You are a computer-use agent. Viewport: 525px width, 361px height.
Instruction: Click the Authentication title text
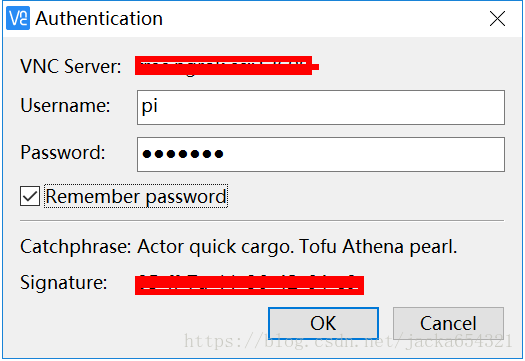coord(99,18)
